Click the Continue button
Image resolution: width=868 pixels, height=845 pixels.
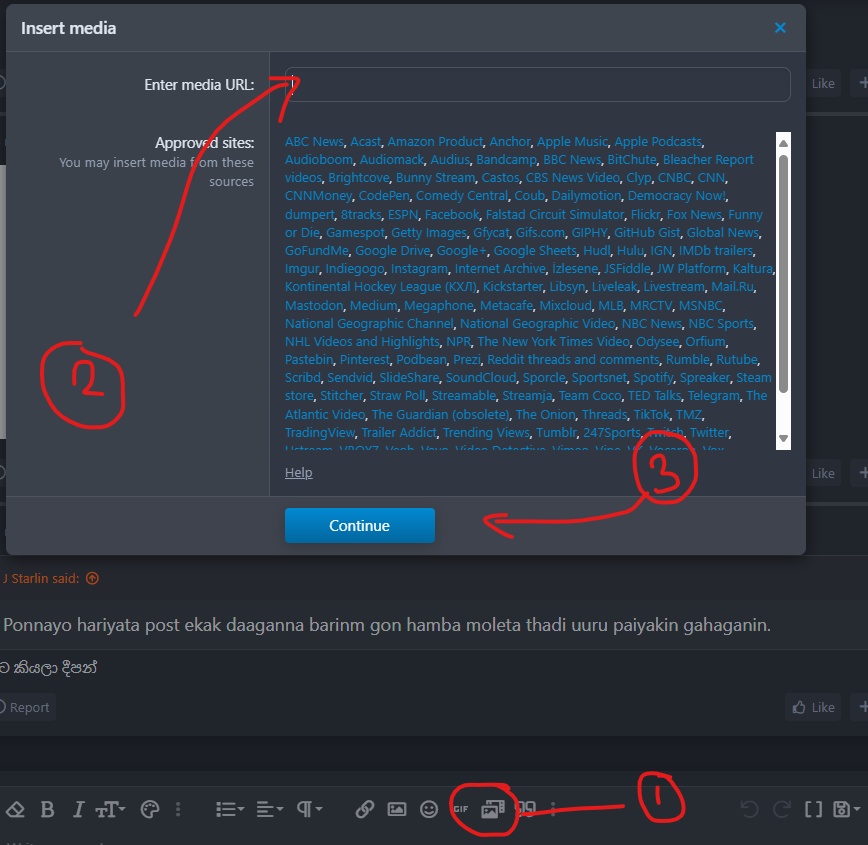(x=360, y=525)
